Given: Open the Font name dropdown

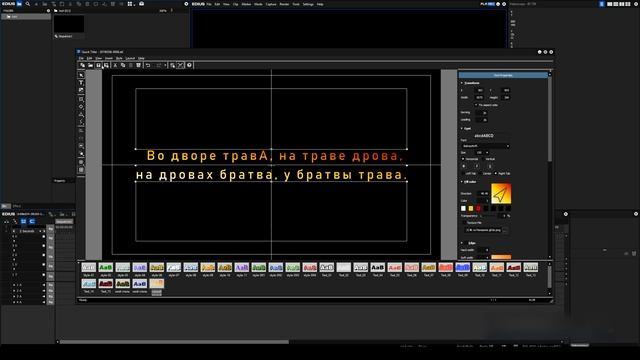Looking at the screenshot, I should [486, 146].
